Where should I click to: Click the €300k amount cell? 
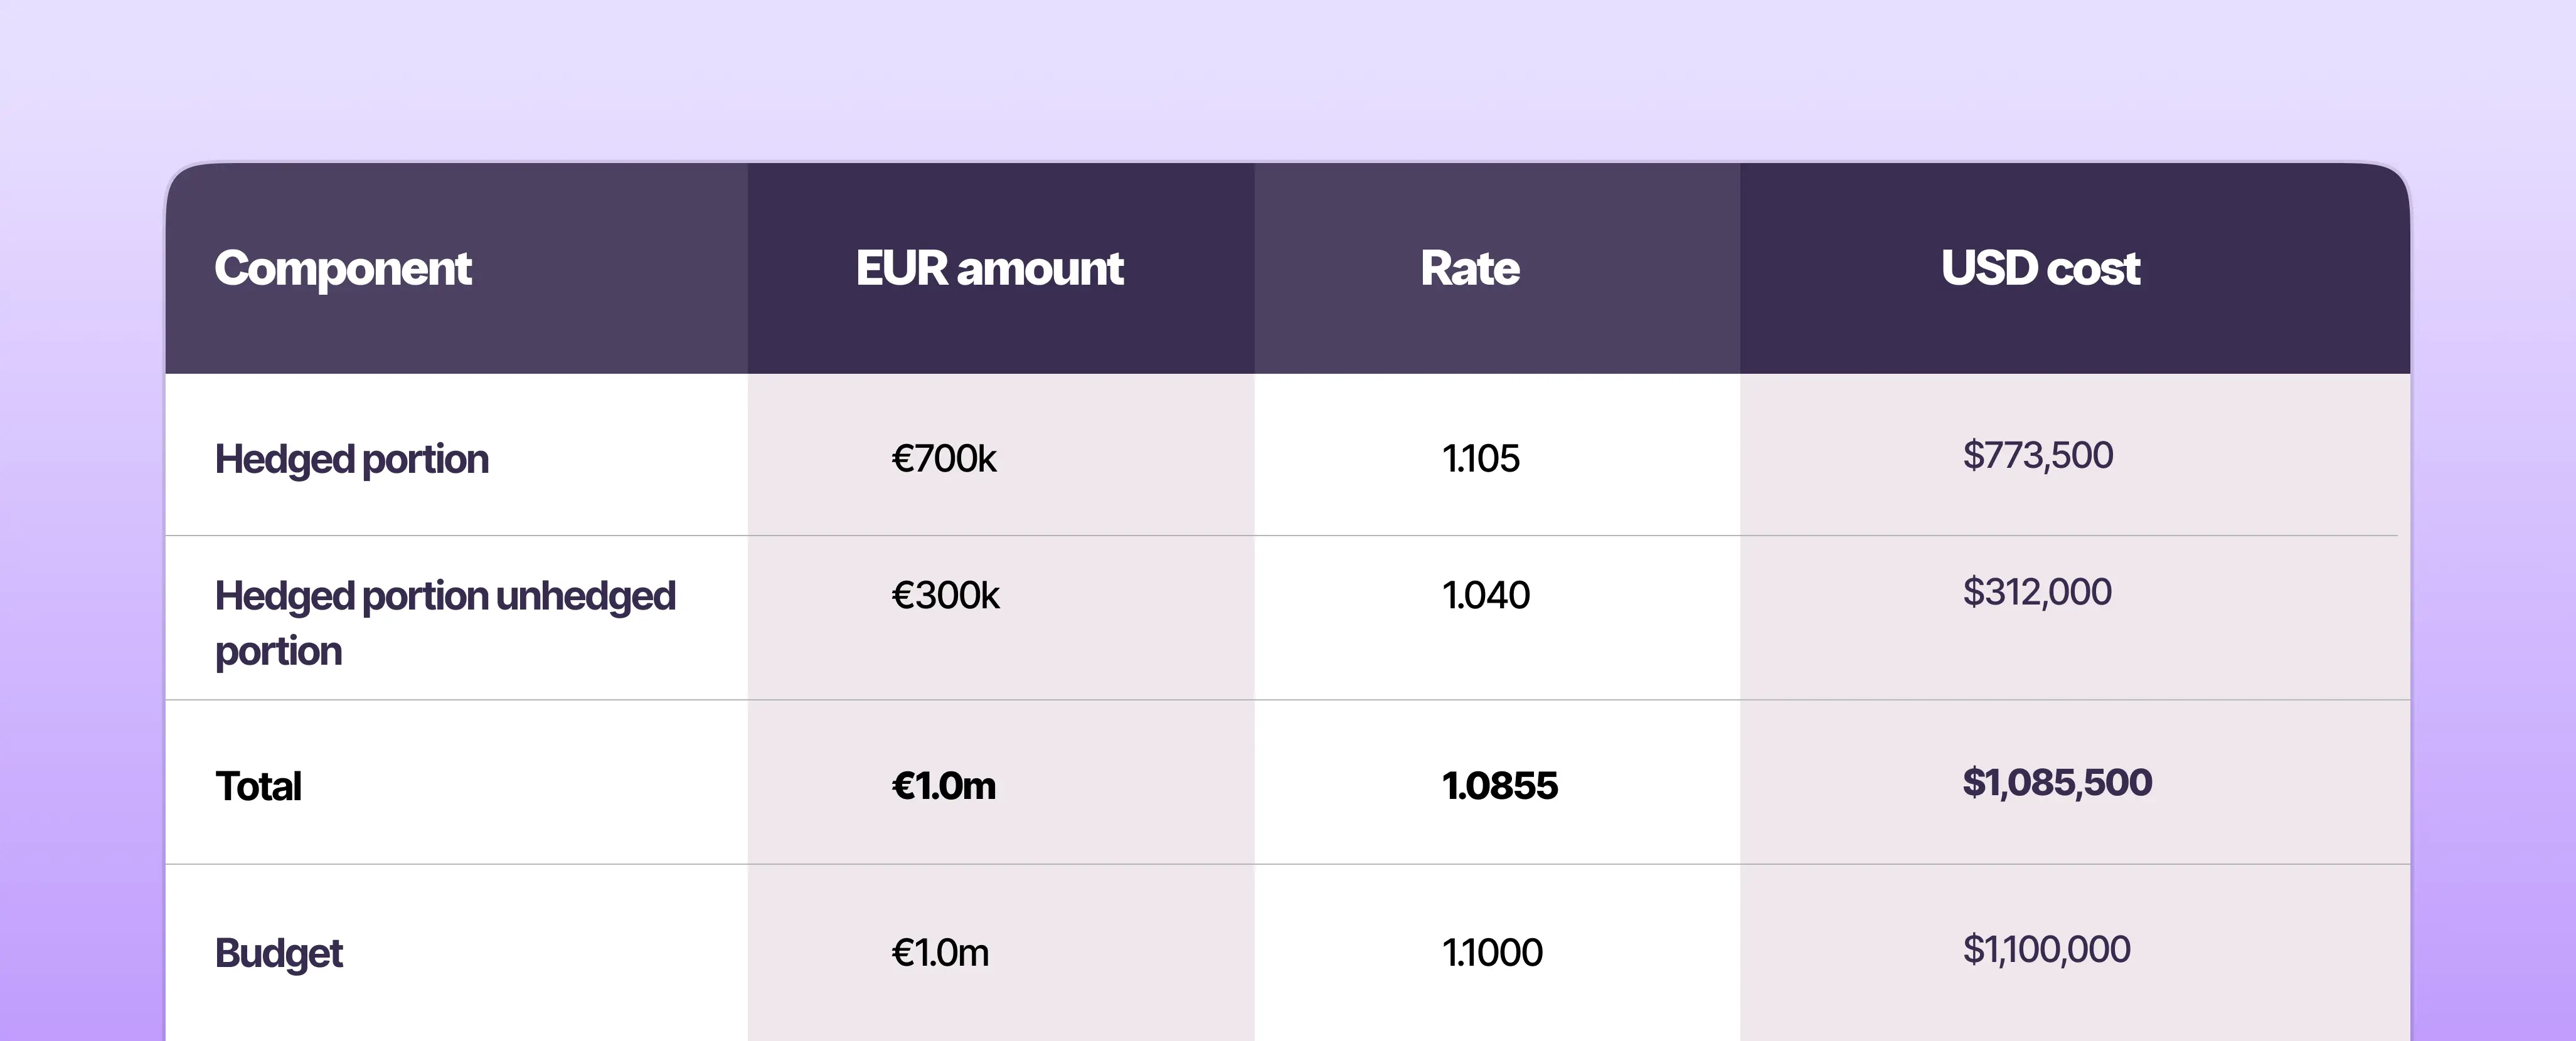945,595
